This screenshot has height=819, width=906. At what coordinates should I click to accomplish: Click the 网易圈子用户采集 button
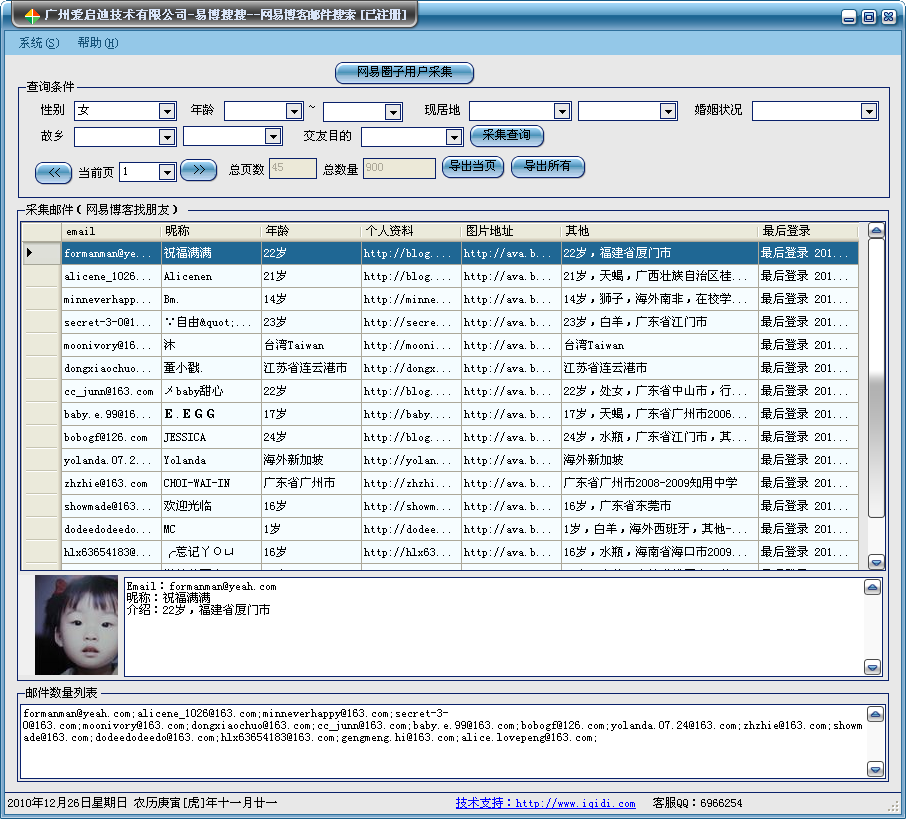click(404, 72)
